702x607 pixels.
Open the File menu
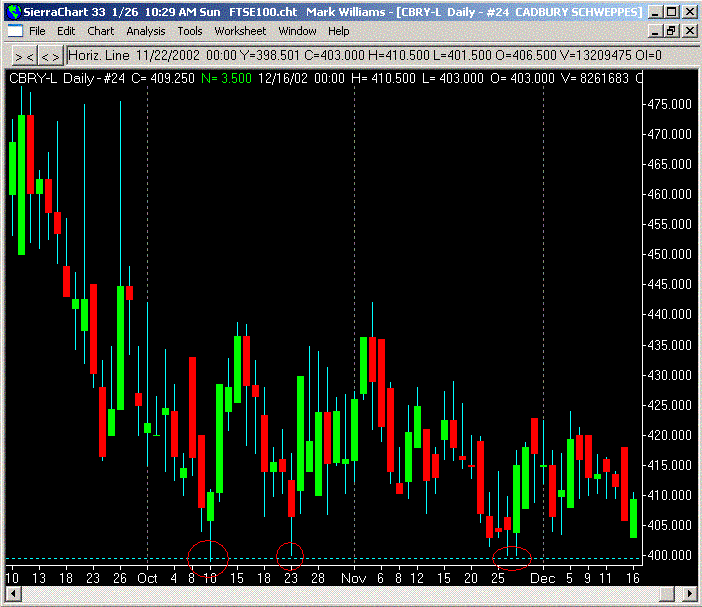(37, 31)
